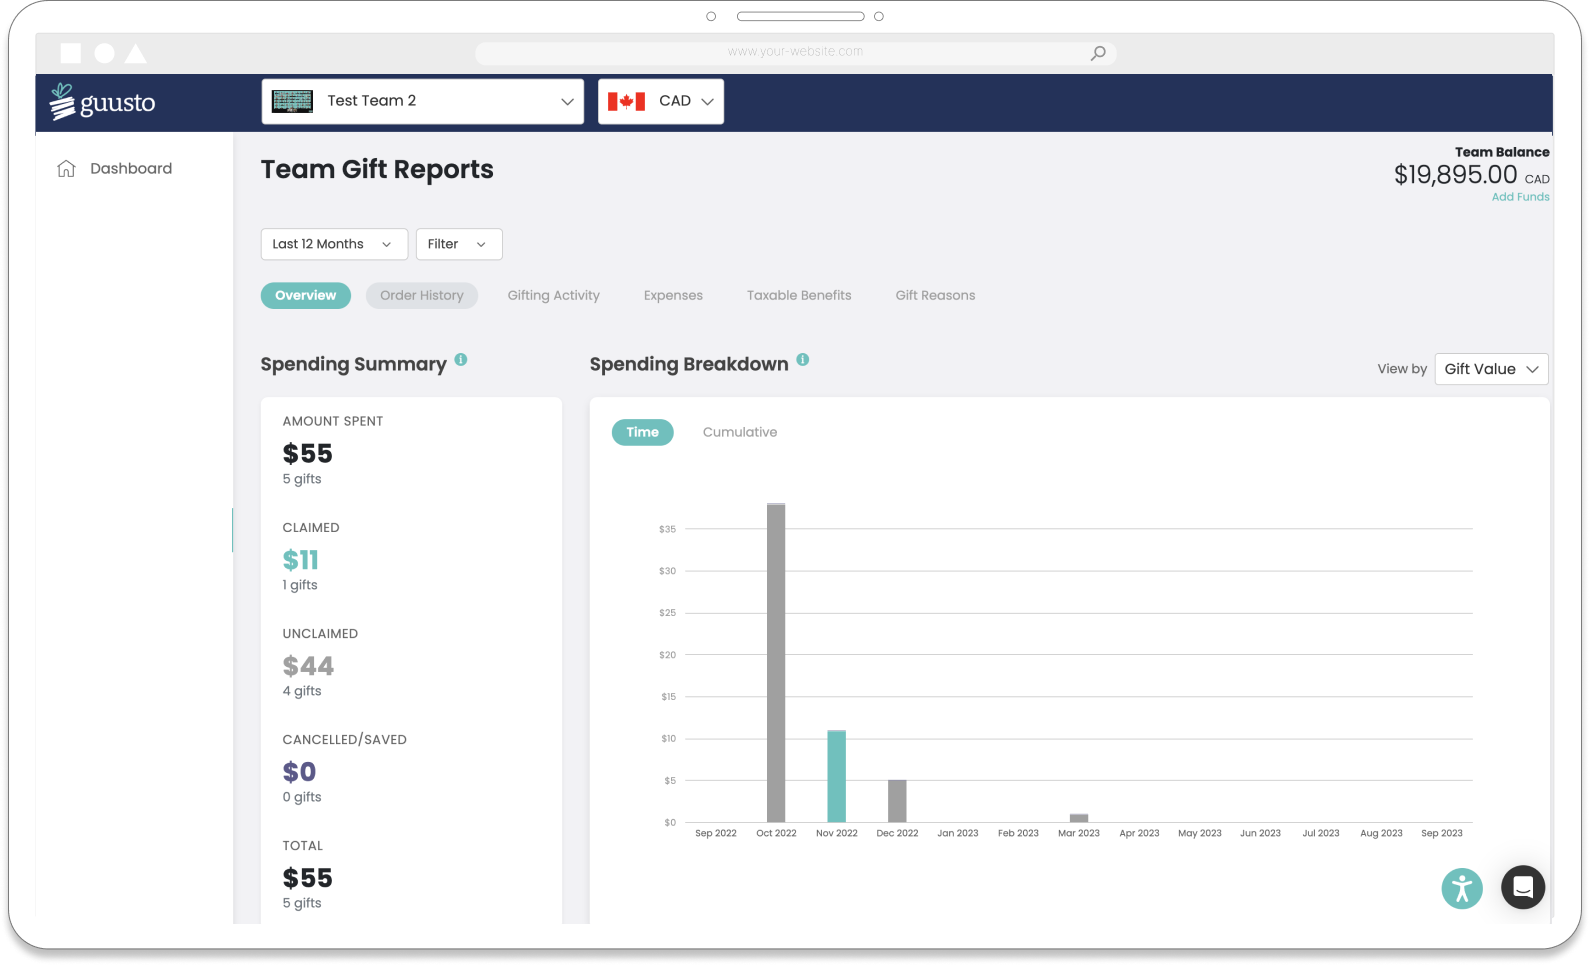Click the Canadian flag icon

coord(626,101)
